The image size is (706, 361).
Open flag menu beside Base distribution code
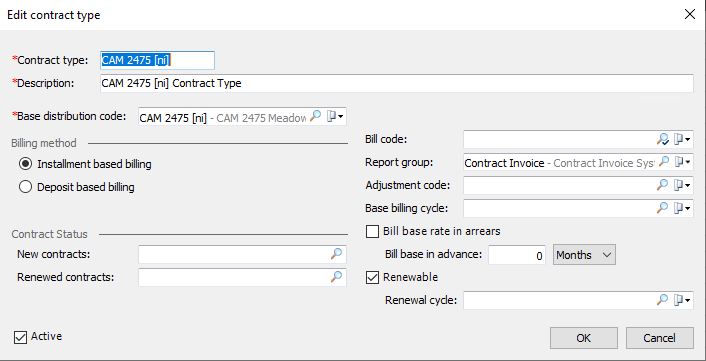tap(335, 117)
